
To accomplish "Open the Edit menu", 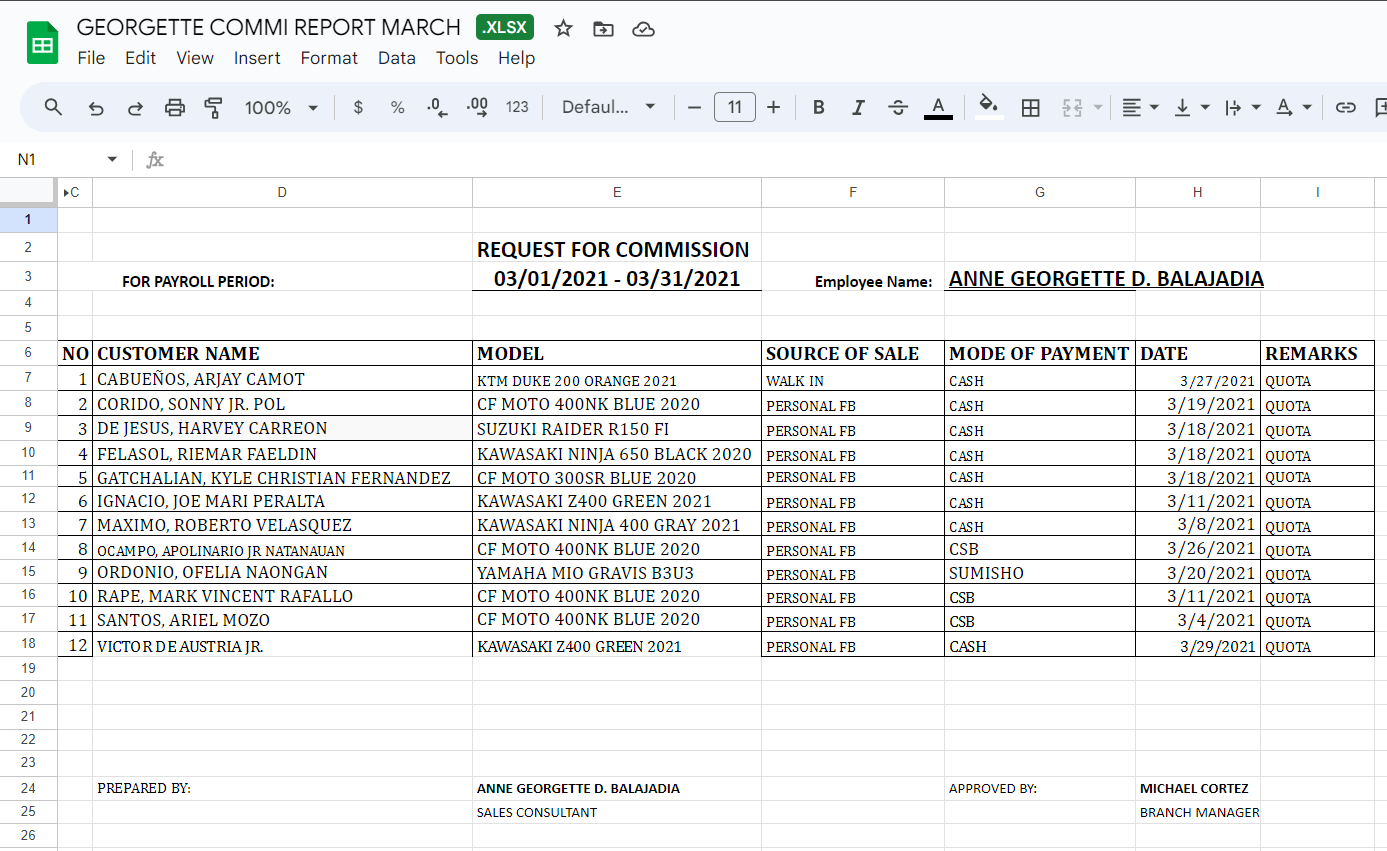I will [140, 58].
